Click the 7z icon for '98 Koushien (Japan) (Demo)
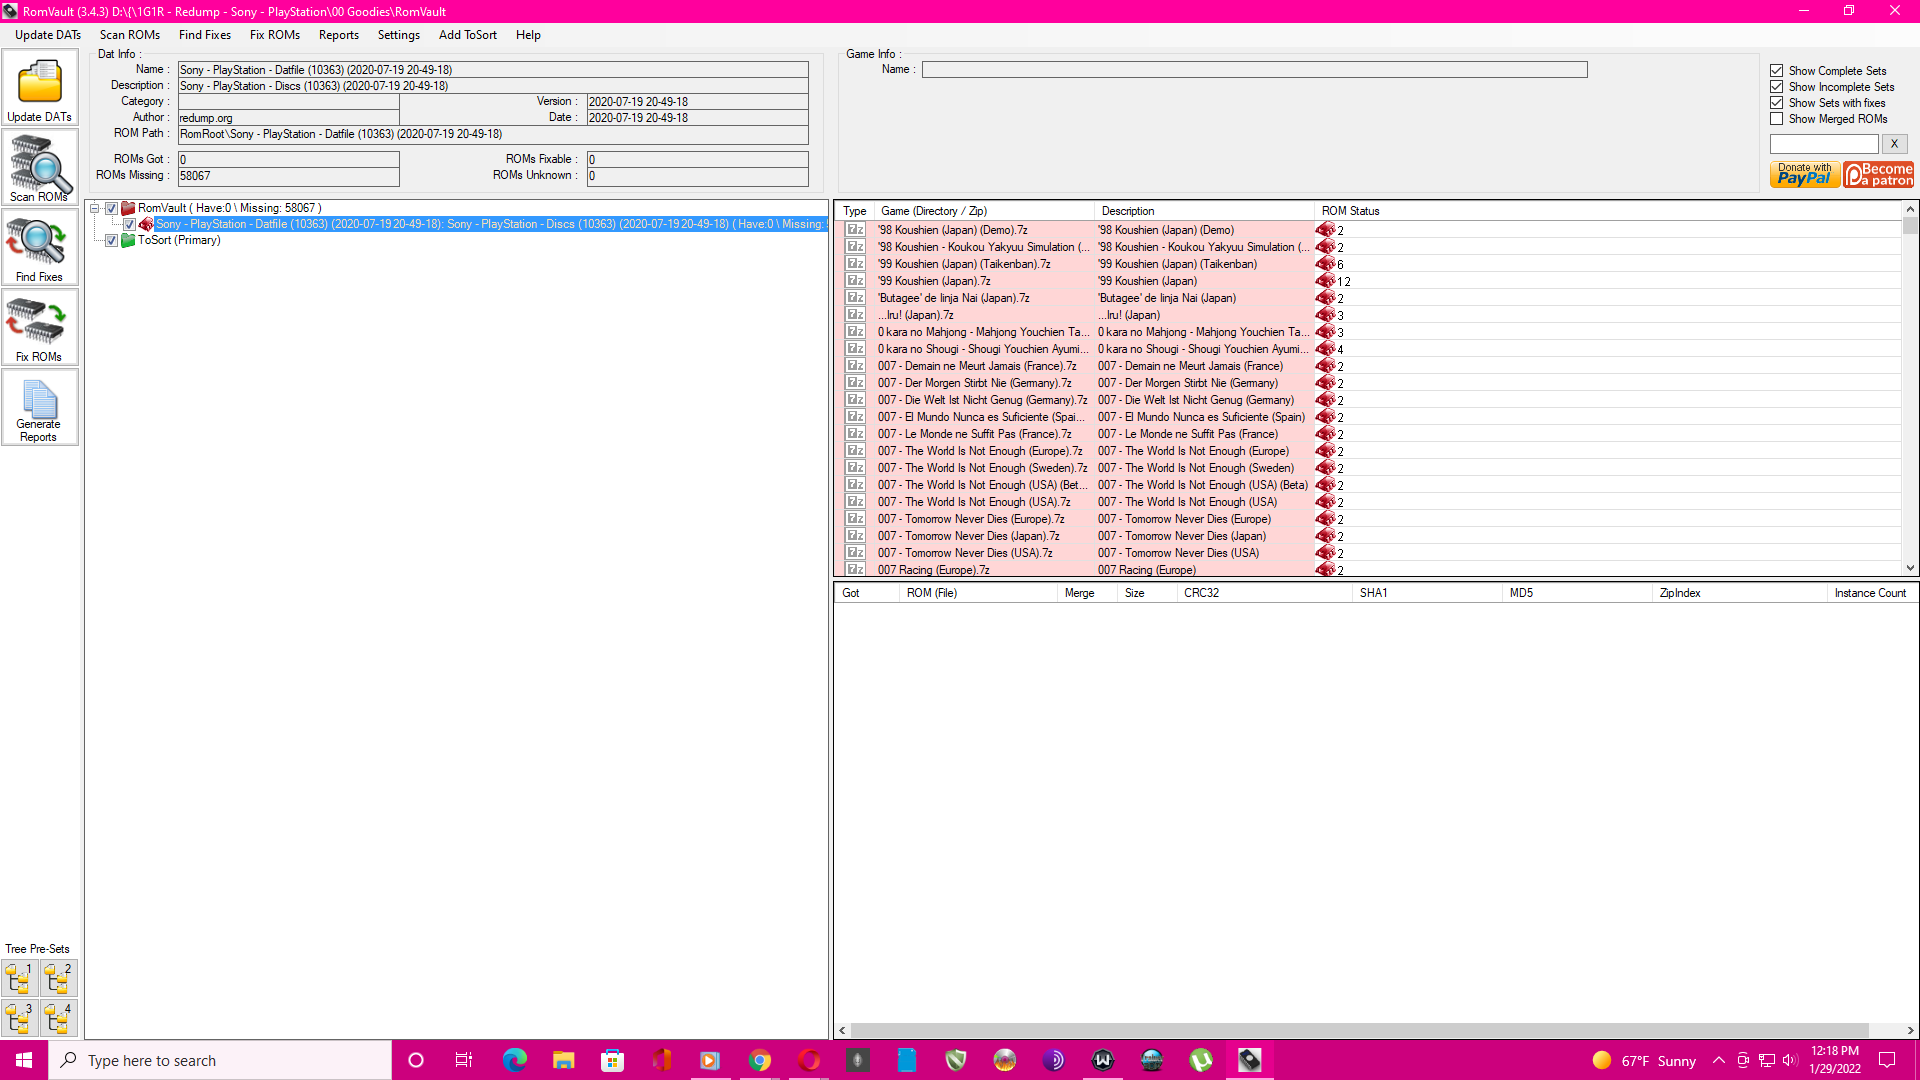 855,230
